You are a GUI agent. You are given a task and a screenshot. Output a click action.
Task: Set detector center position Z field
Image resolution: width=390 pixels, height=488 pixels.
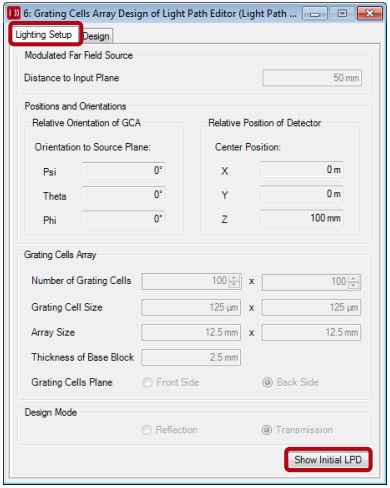tap(302, 218)
